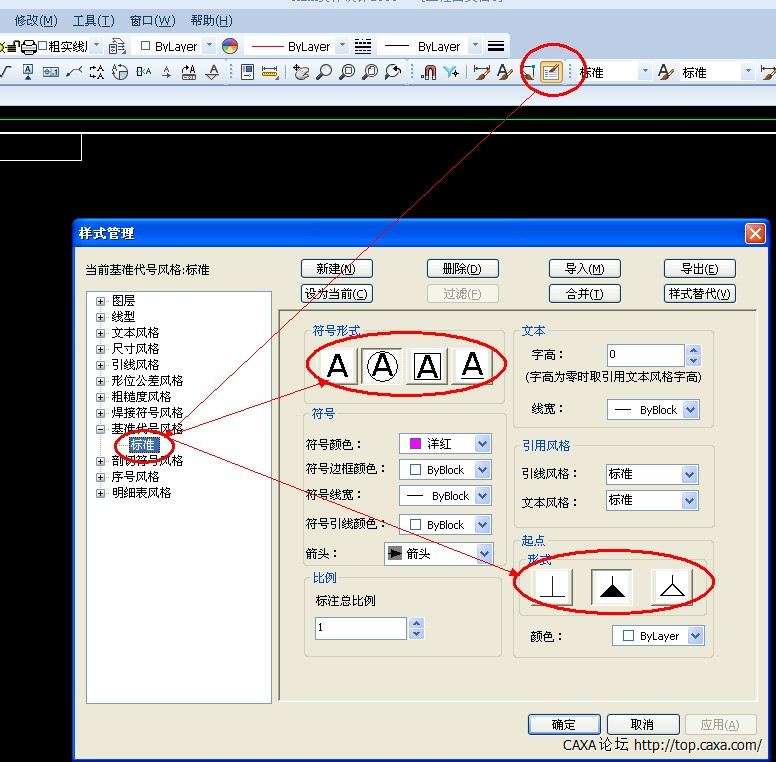Viewport: 776px width, 762px height.
Task: Choose the boxed A symbol form
Action: click(427, 366)
